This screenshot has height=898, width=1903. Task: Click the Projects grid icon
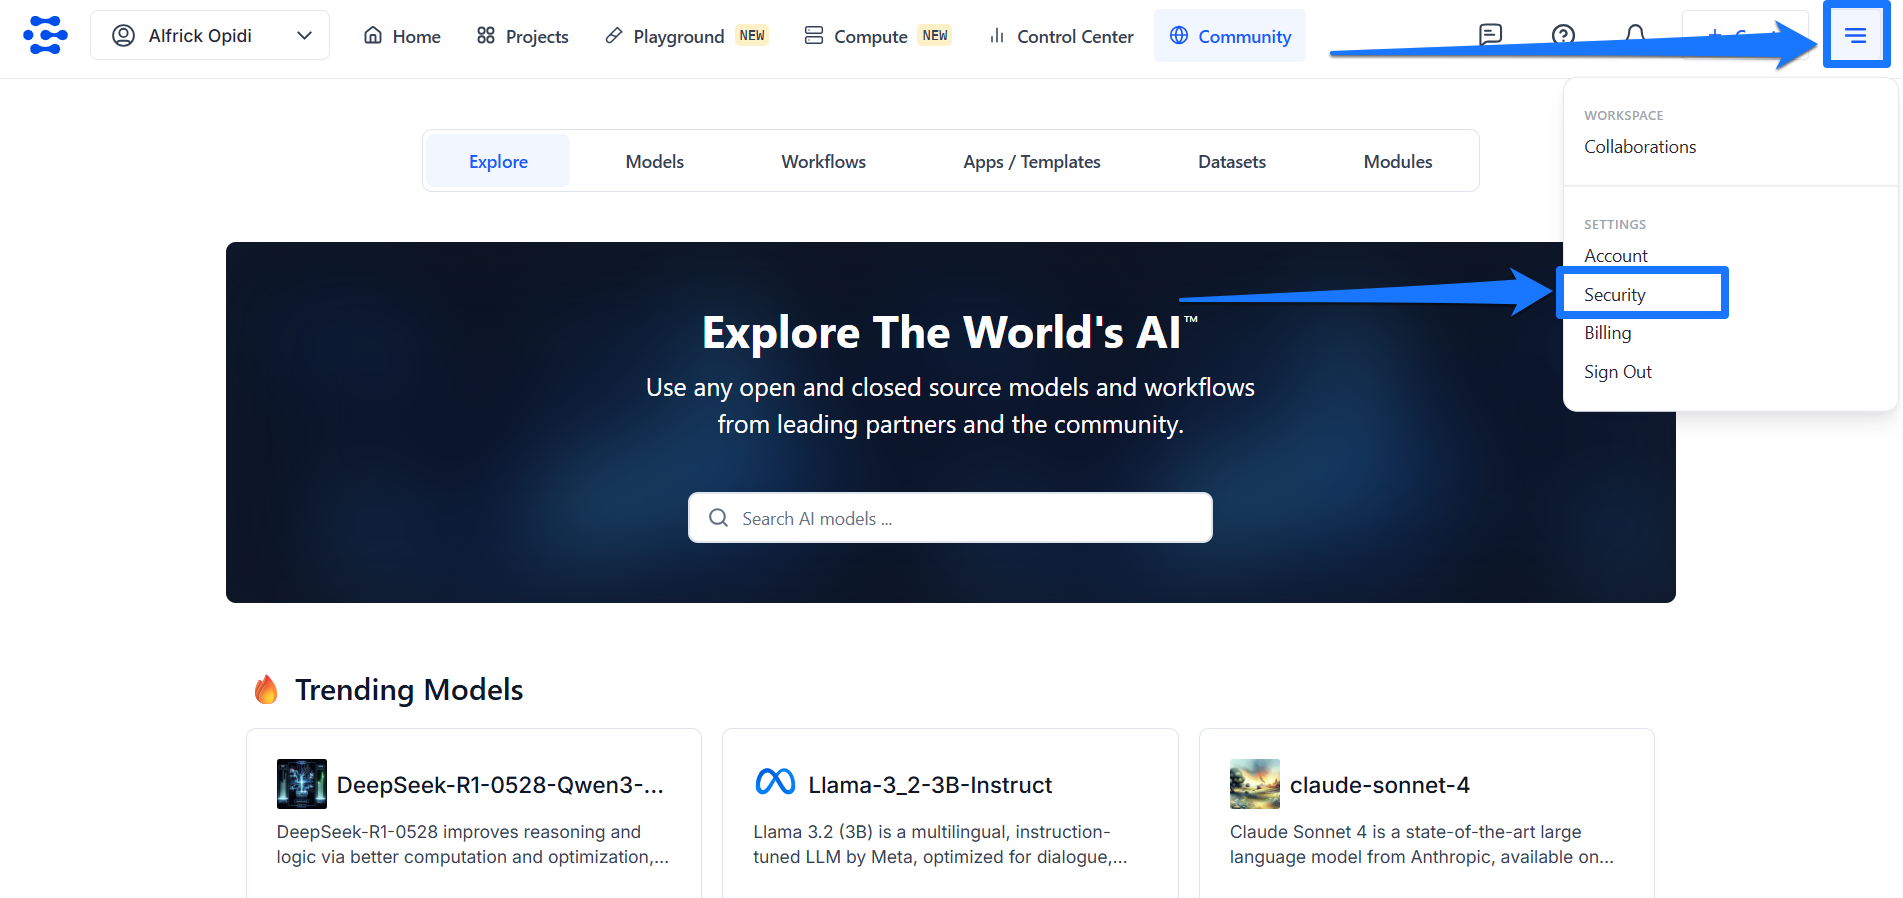pyautogui.click(x=486, y=35)
